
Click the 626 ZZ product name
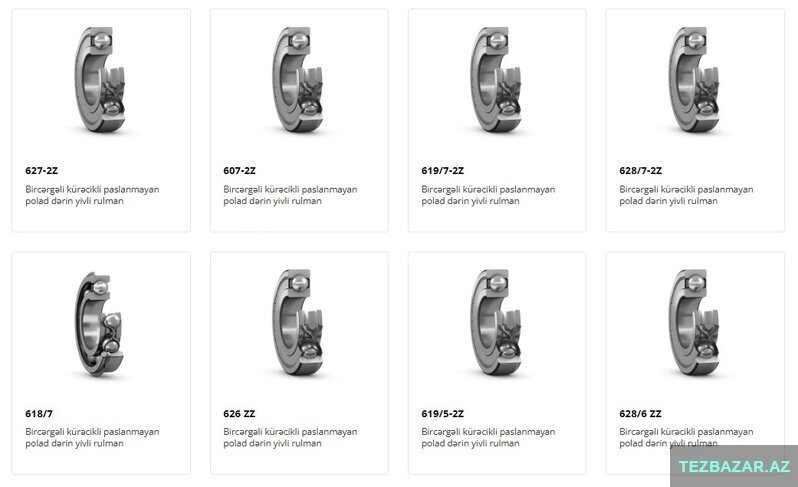239,414
